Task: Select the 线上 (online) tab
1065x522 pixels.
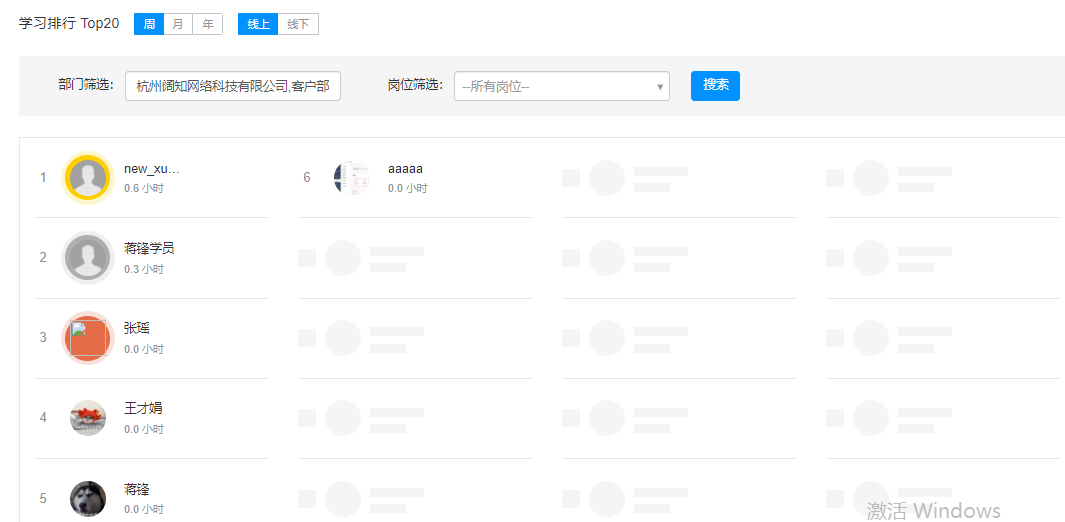Action: pyautogui.click(x=258, y=24)
